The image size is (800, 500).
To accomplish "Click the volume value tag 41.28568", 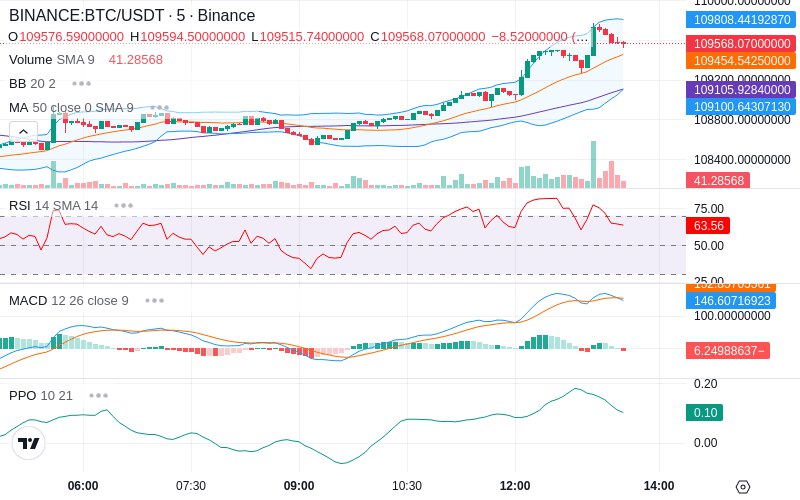I will tap(718, 181).
